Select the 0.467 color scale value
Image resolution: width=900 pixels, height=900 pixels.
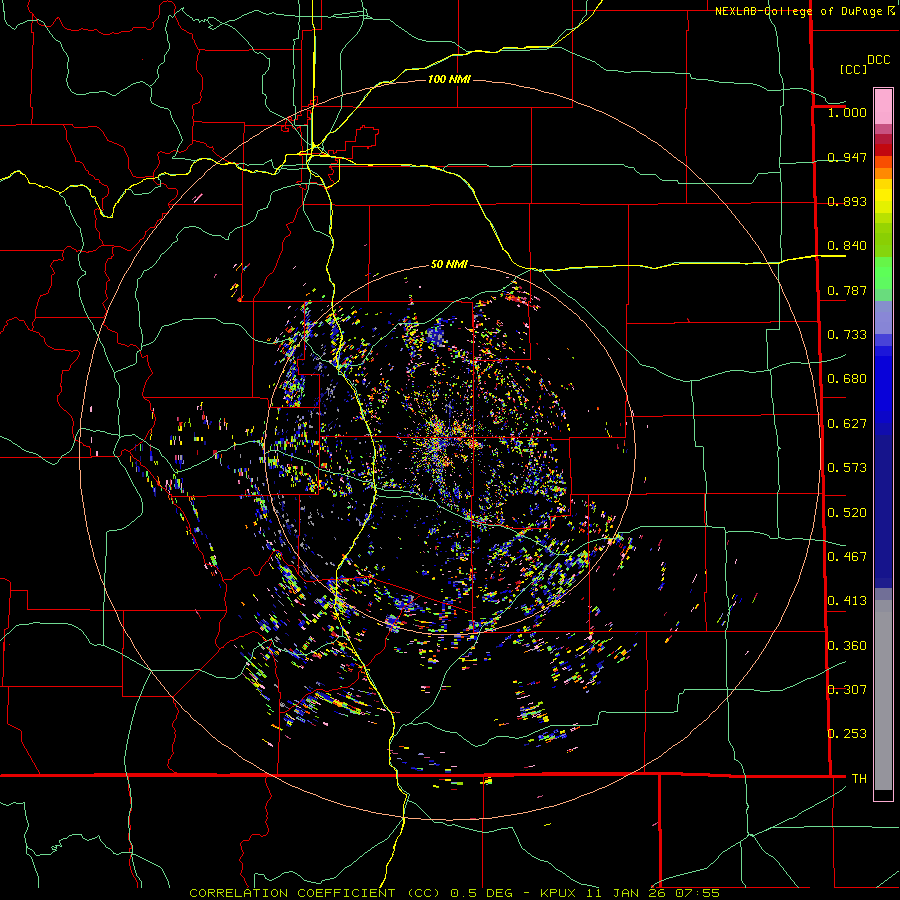click(847, 557)
